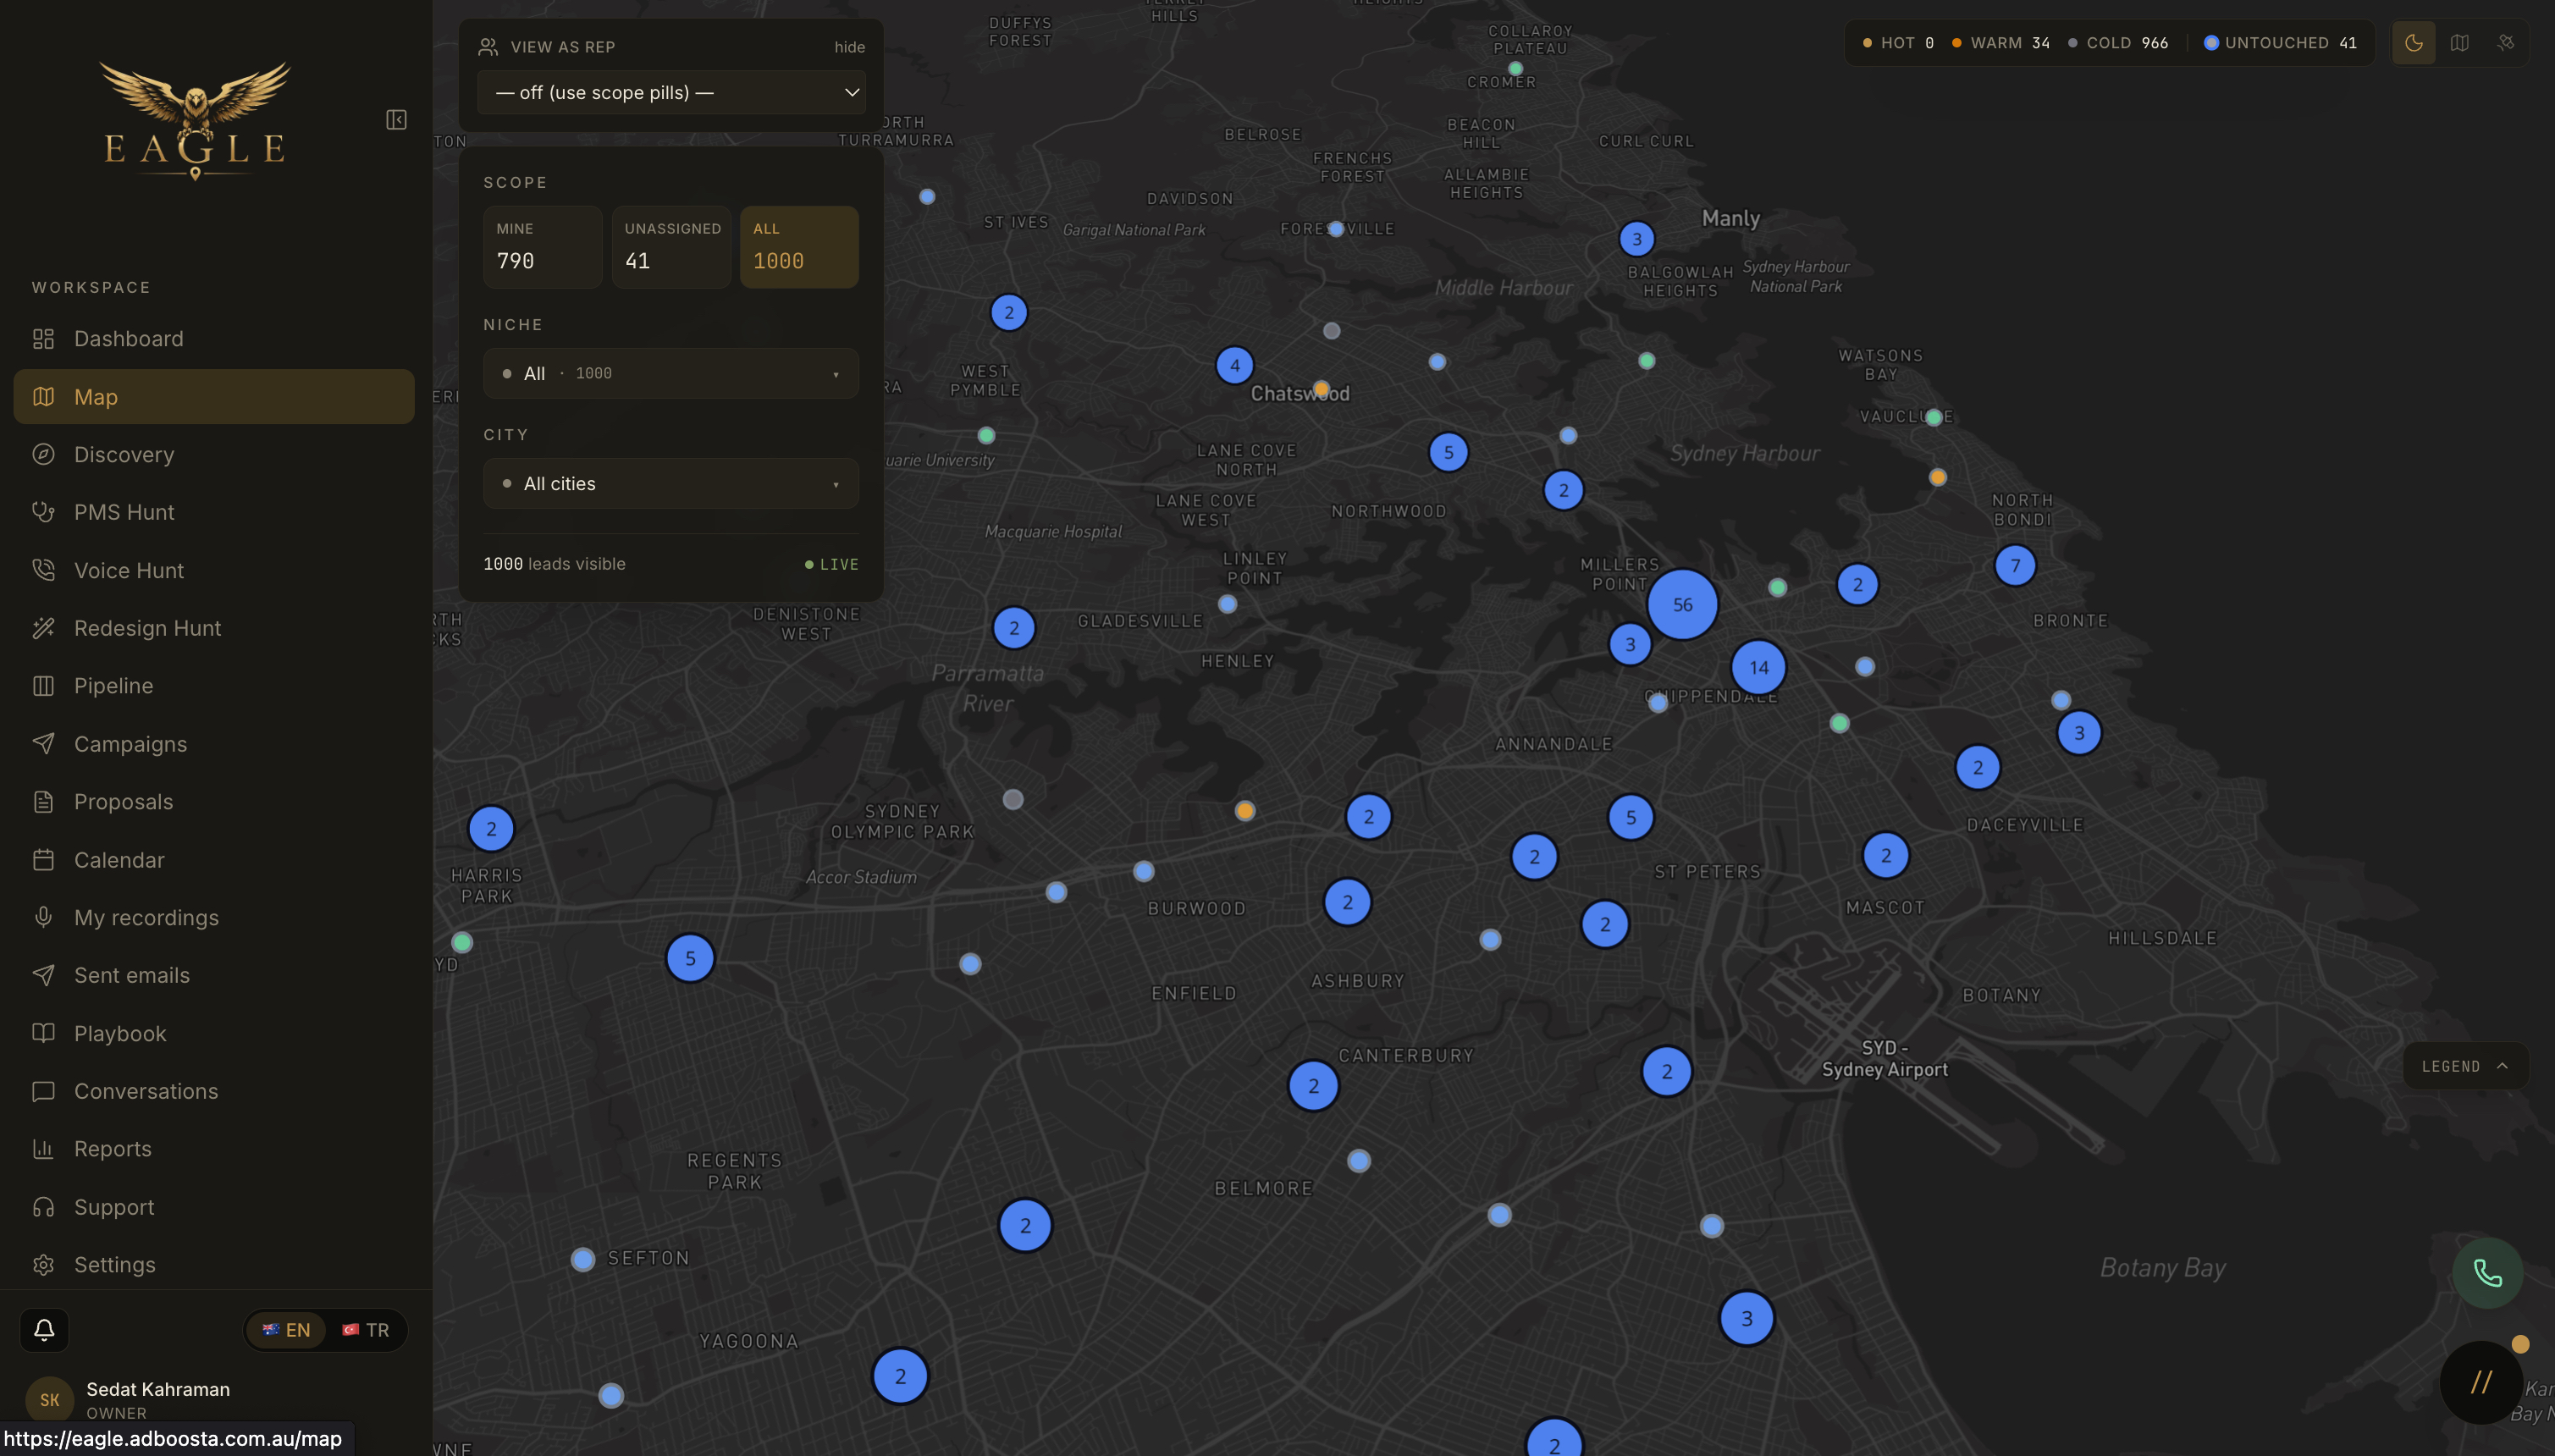Activate dark moon map style
The width and height of the screenshot is (2555, 1456).
click(x=2414, y=43)
